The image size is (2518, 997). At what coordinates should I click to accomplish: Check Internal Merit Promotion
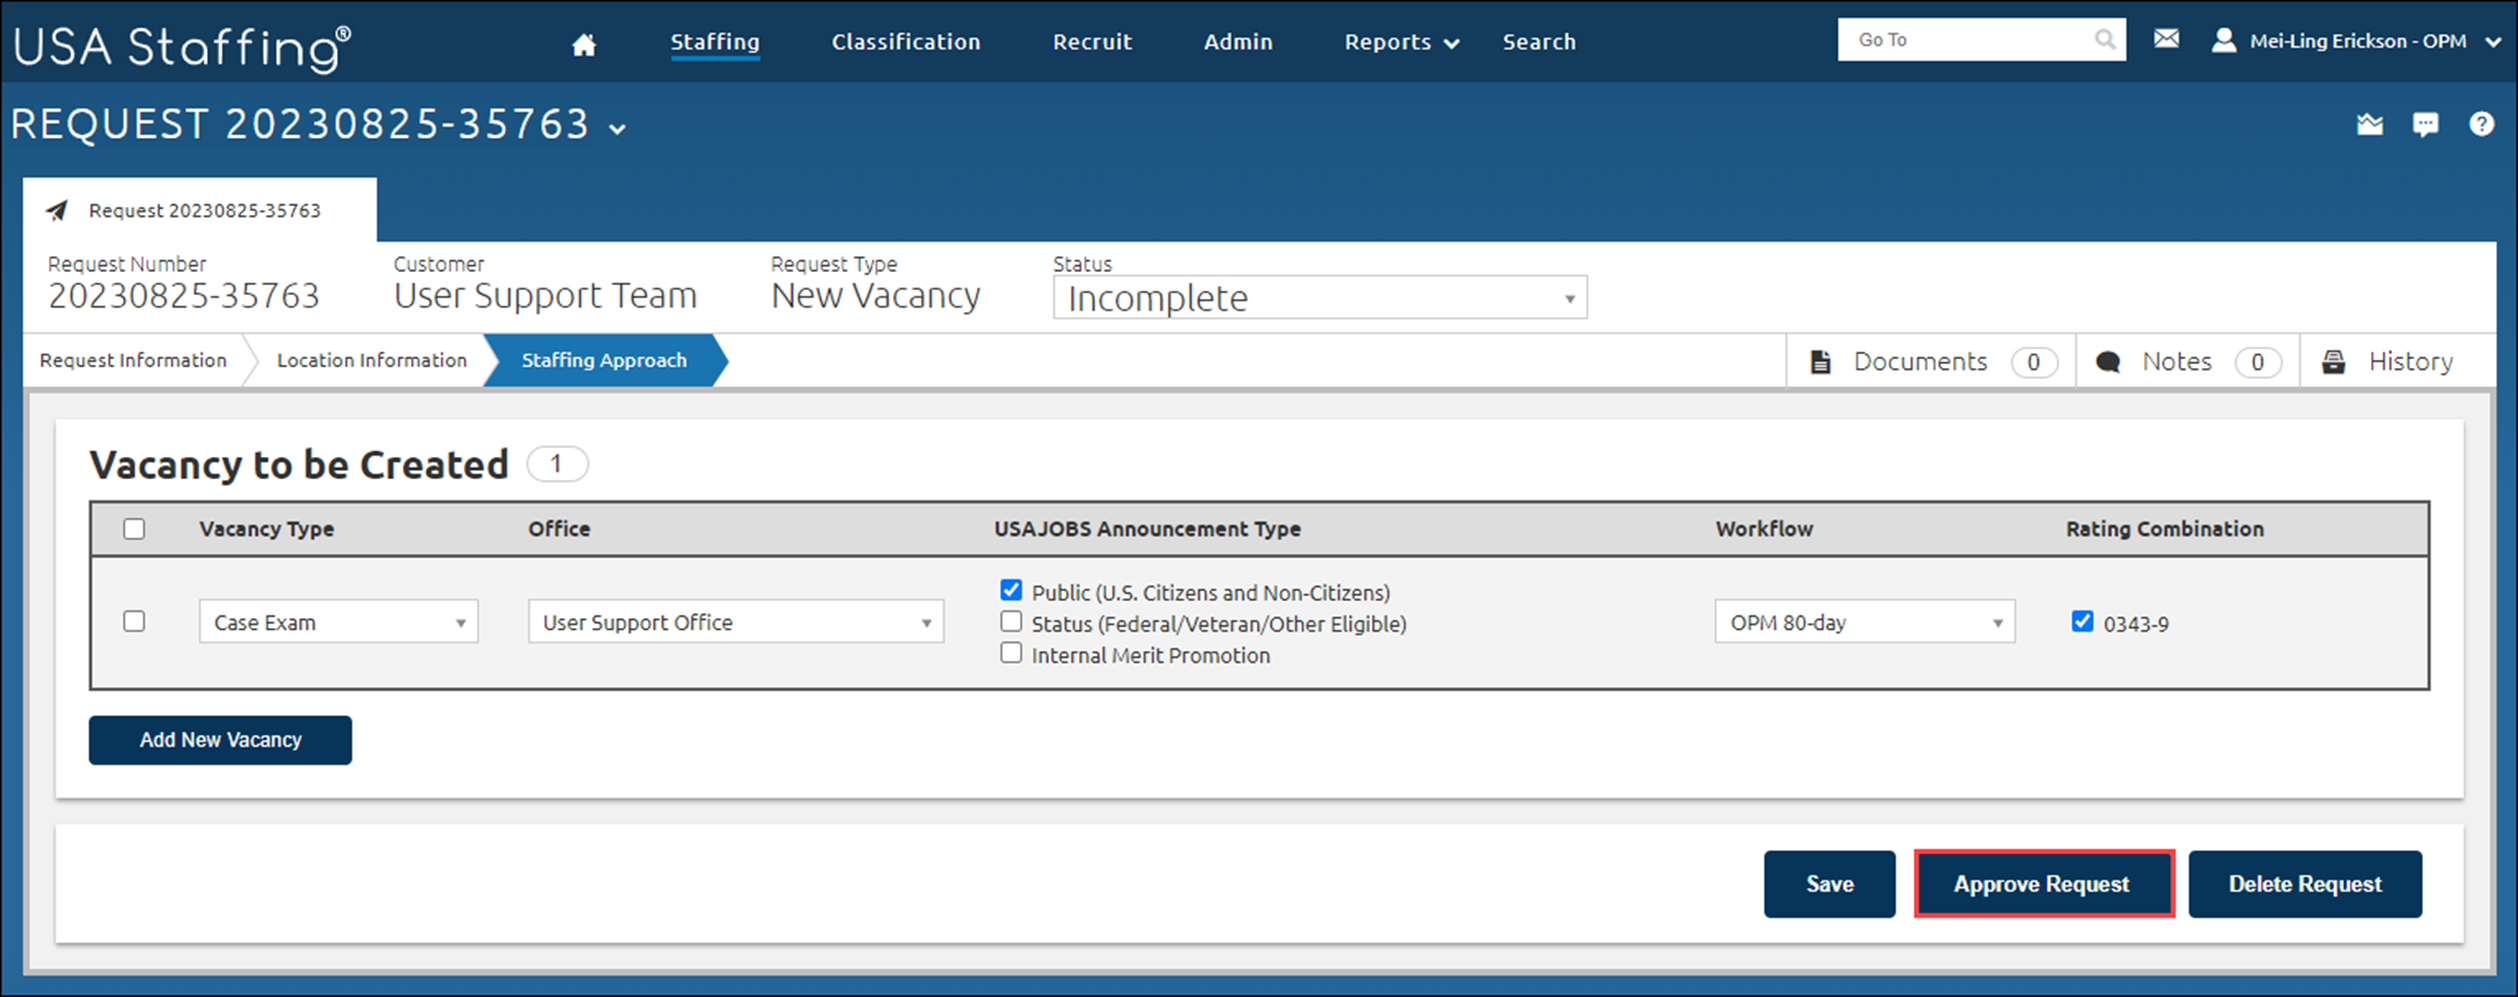(x=1011, y=653)
